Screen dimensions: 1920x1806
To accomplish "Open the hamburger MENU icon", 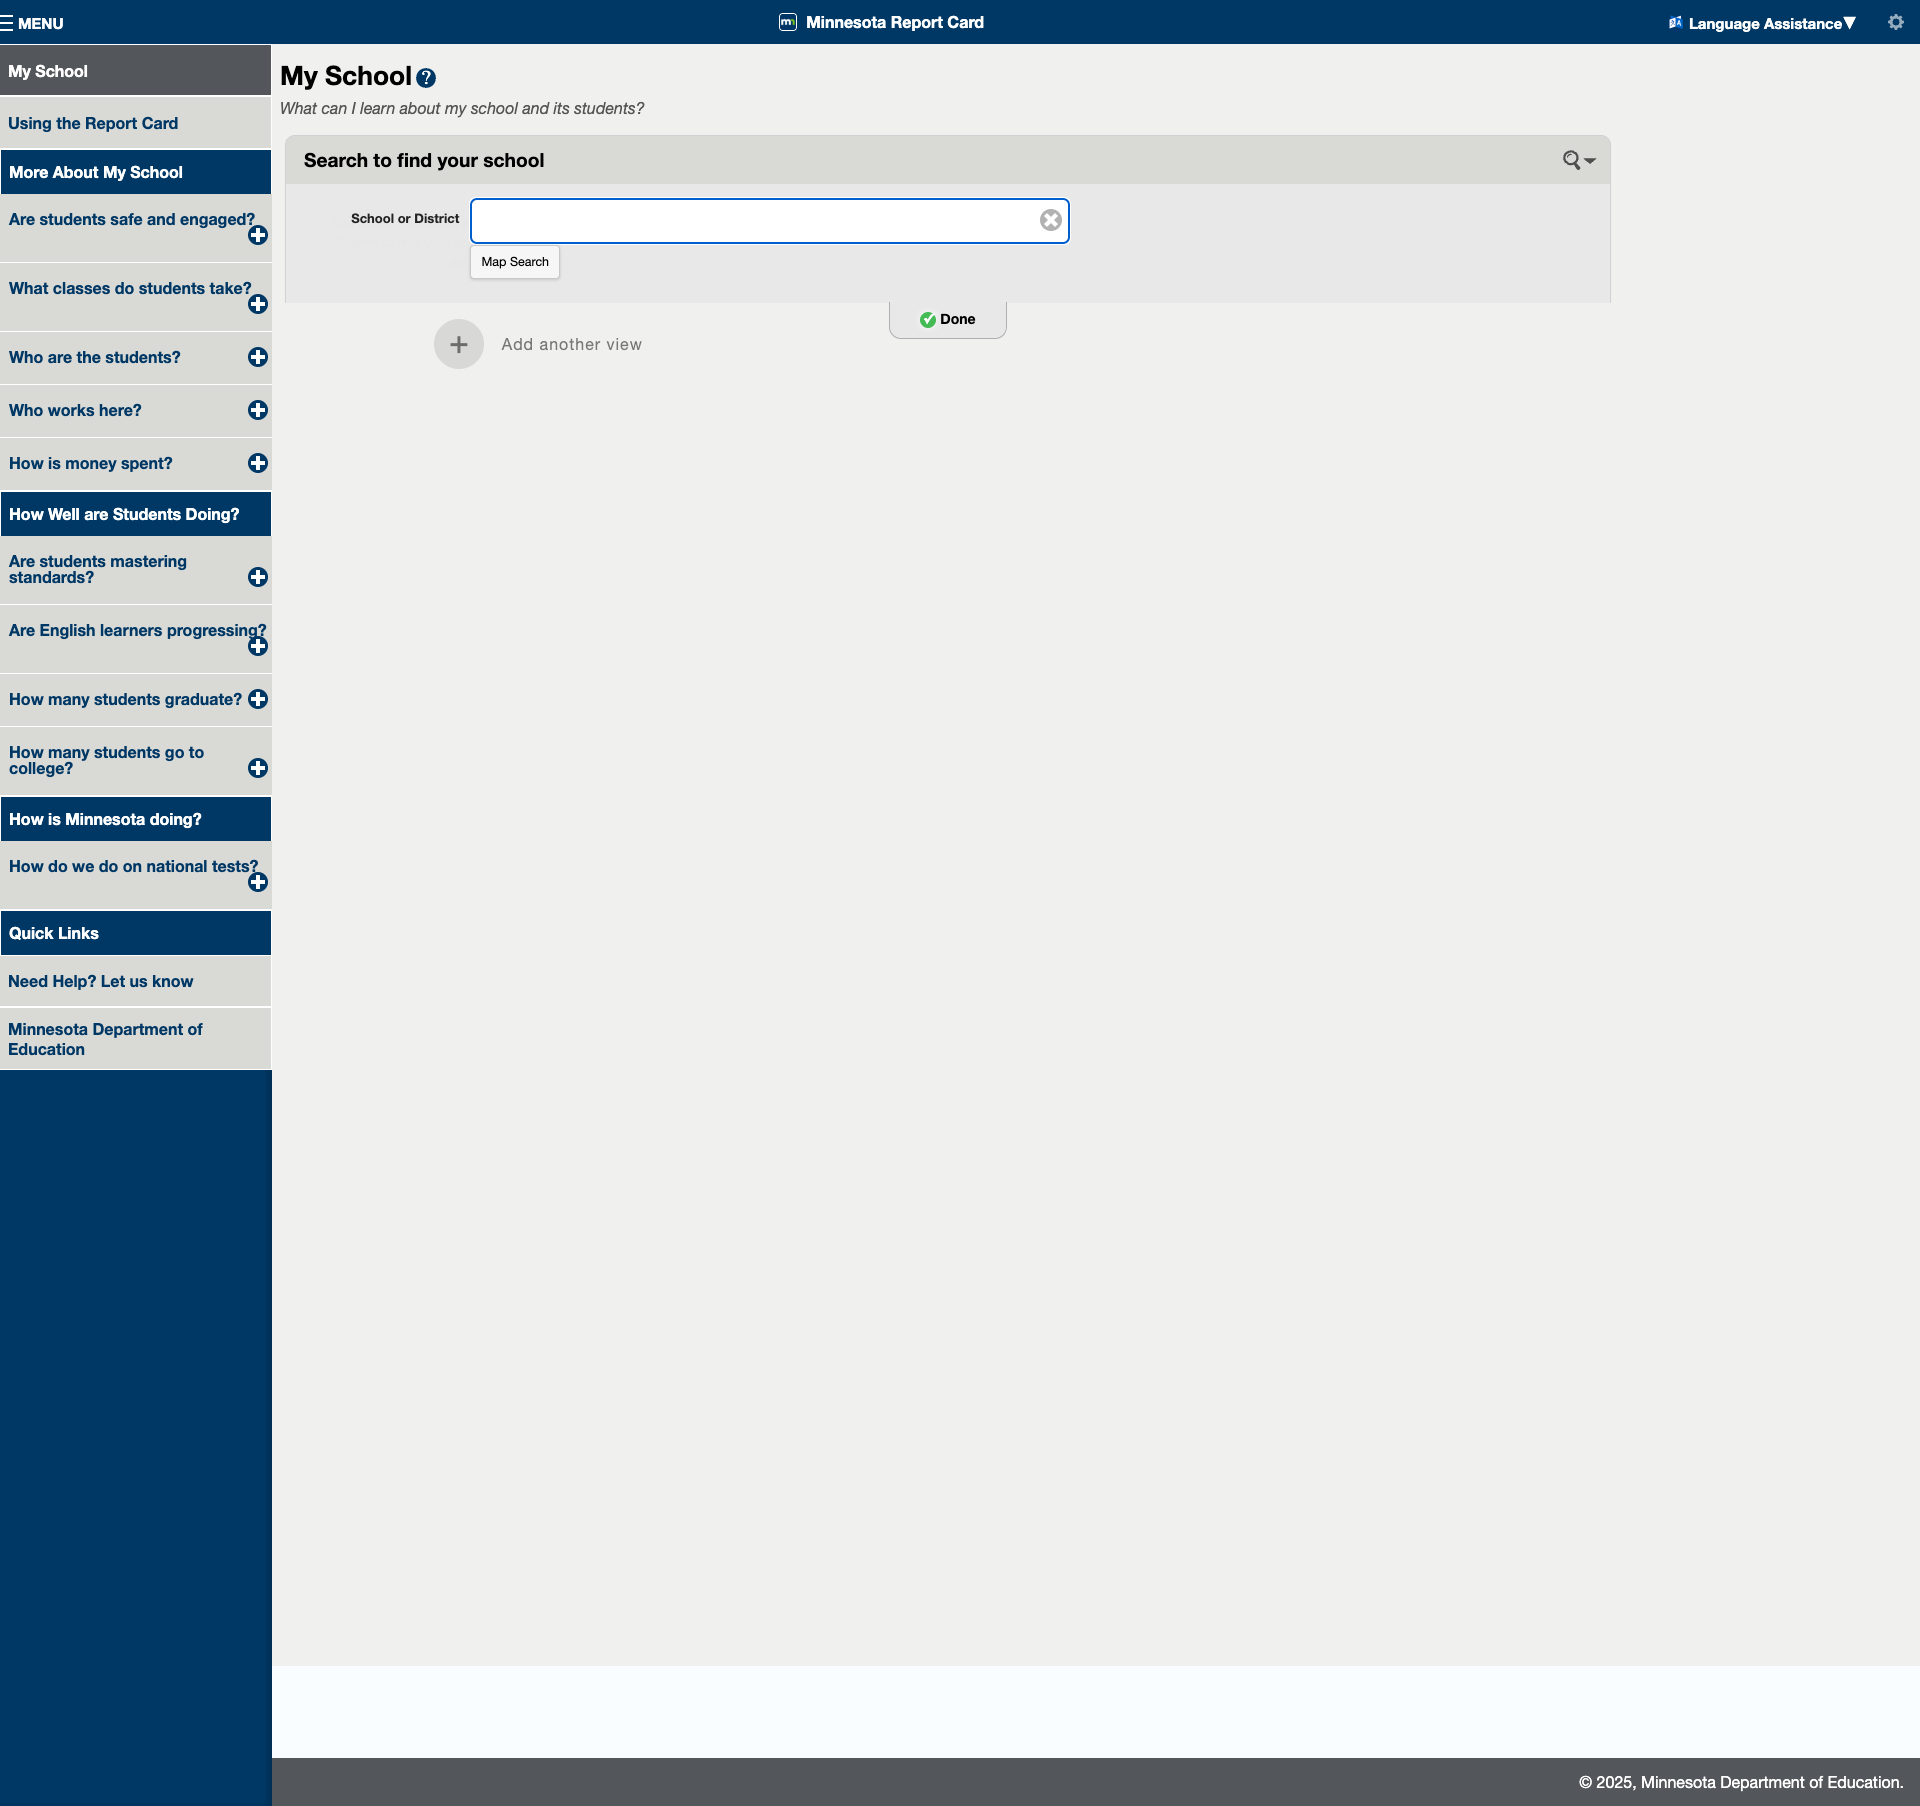I will (7, 23).
